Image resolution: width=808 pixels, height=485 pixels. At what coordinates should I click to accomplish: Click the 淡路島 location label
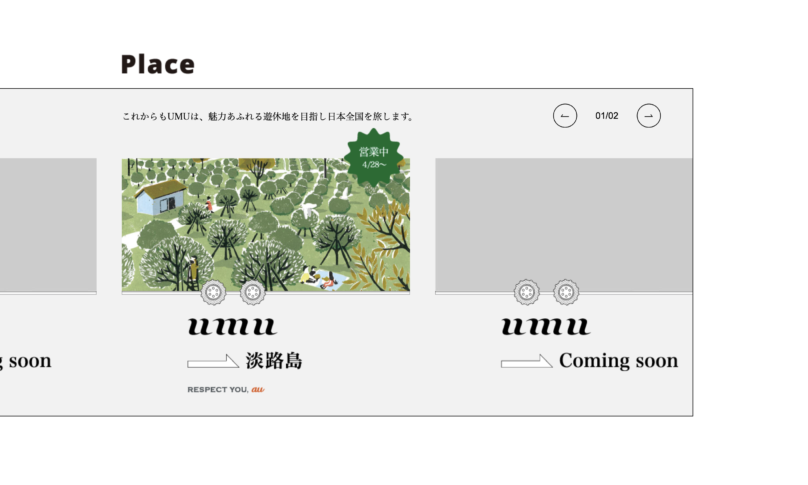(274, 361)
